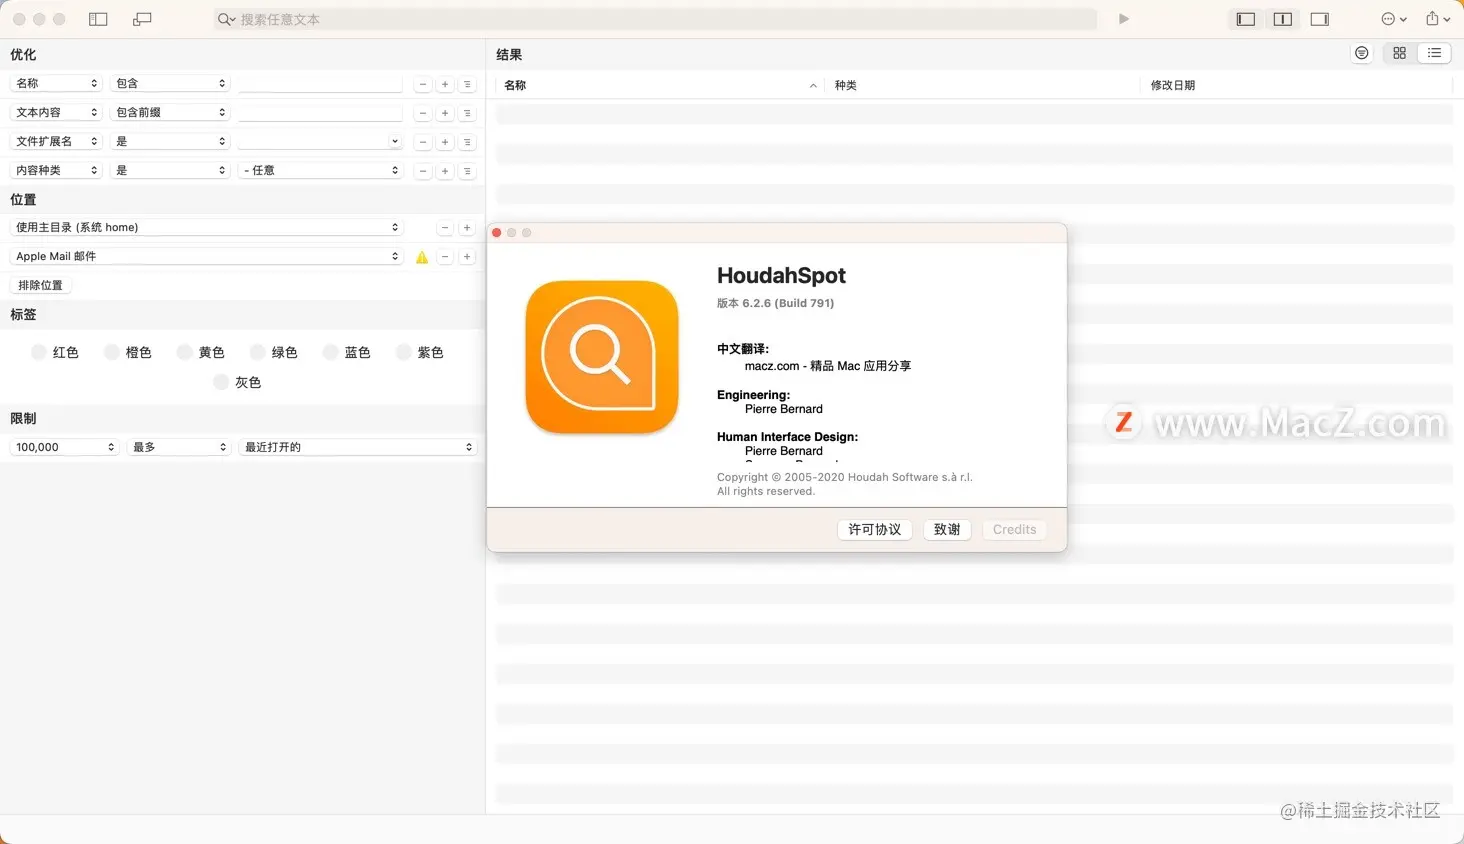The width and height of the screenshot is (1464, 844).
Task: Add a criterion after the 文本内容 row
Action: coord(445,113)
